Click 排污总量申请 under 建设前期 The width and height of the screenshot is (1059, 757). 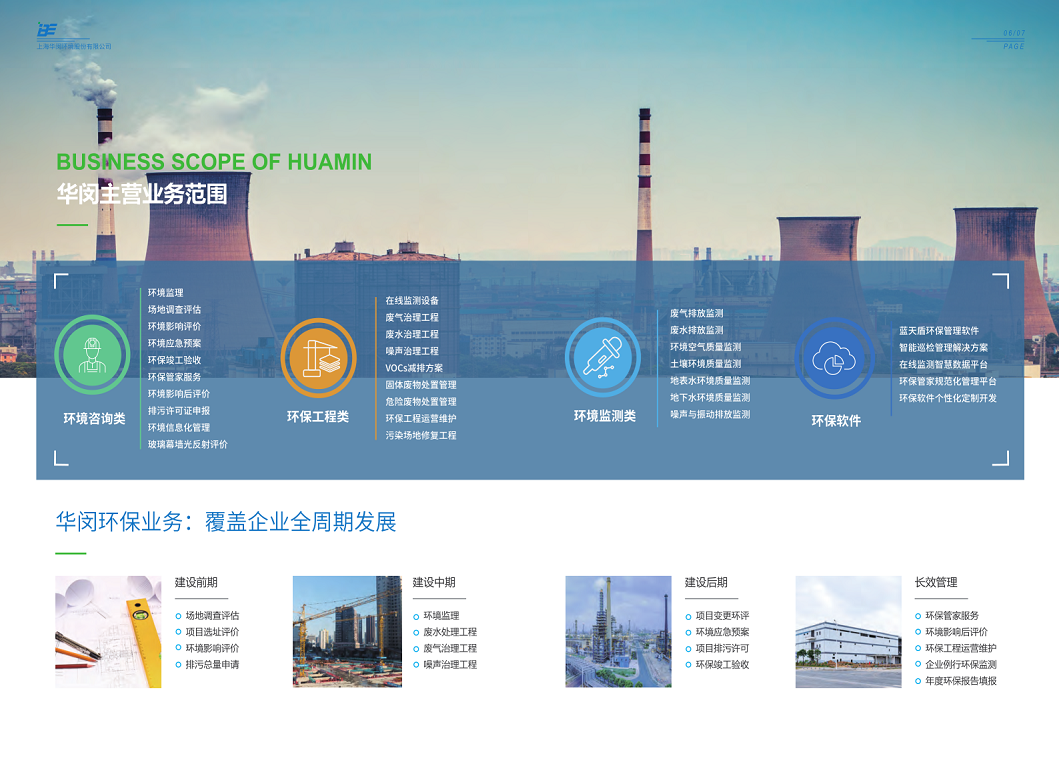(212, 664)
